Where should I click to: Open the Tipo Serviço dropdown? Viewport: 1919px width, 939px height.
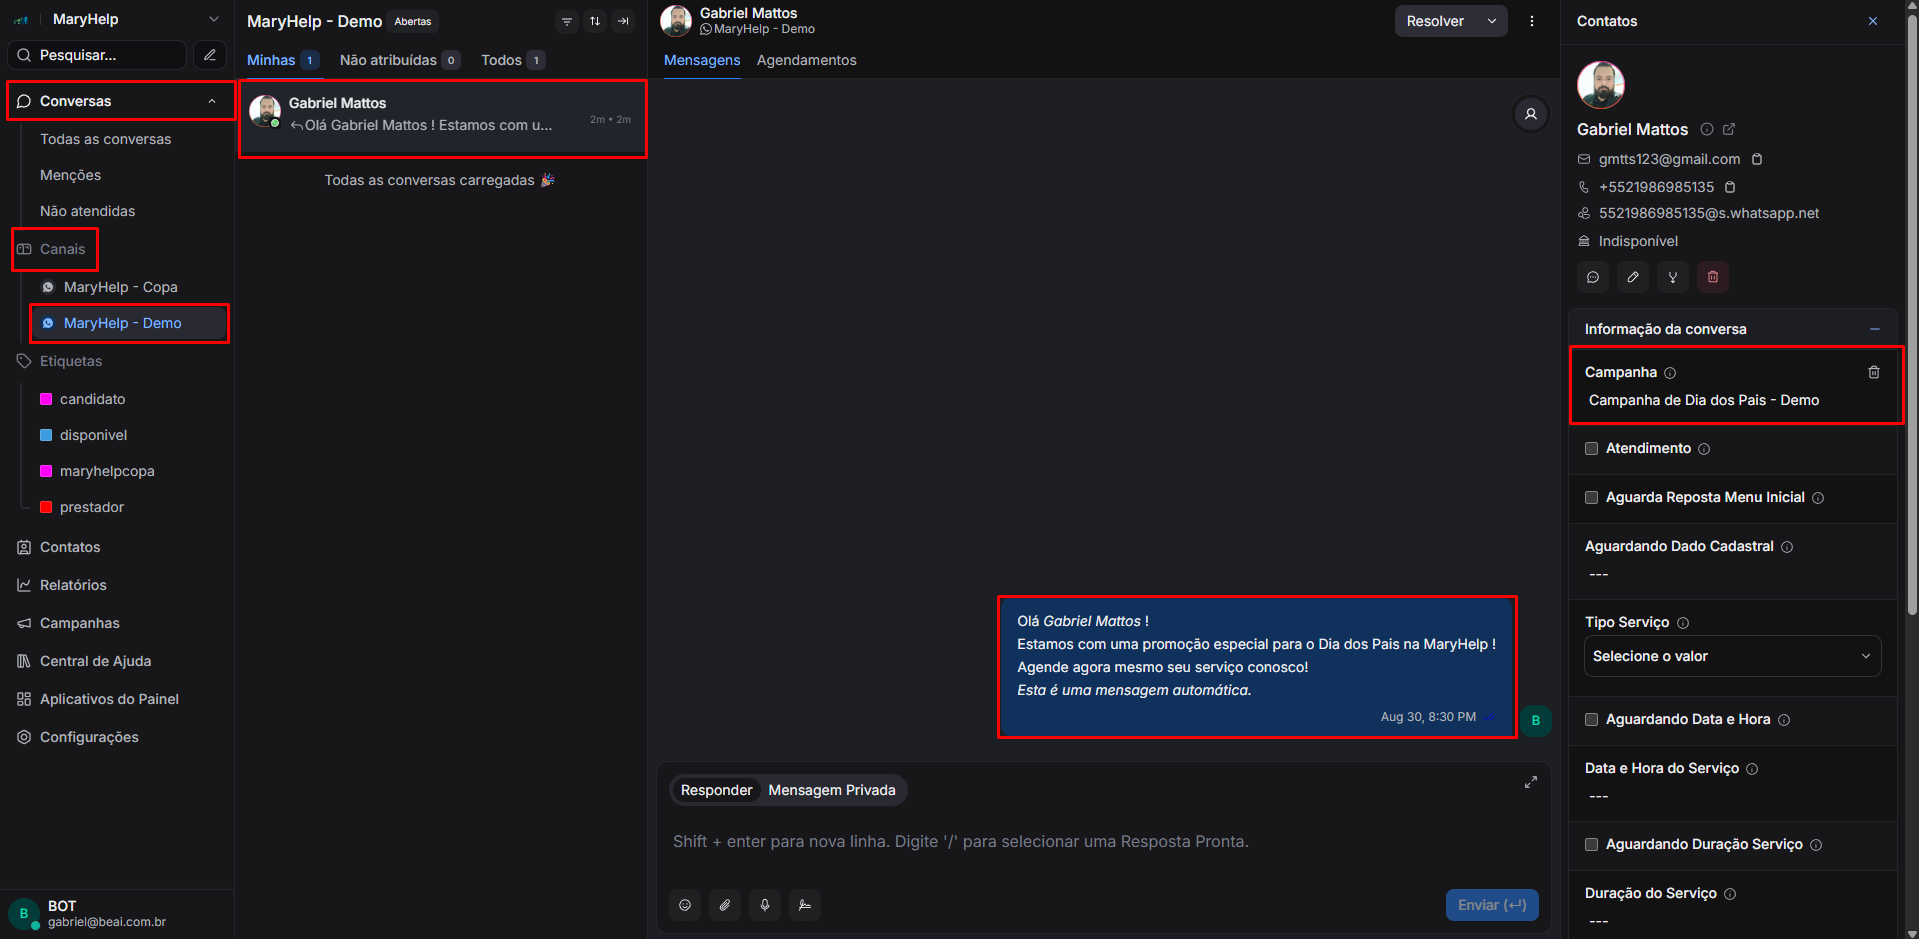(1732, 656)
